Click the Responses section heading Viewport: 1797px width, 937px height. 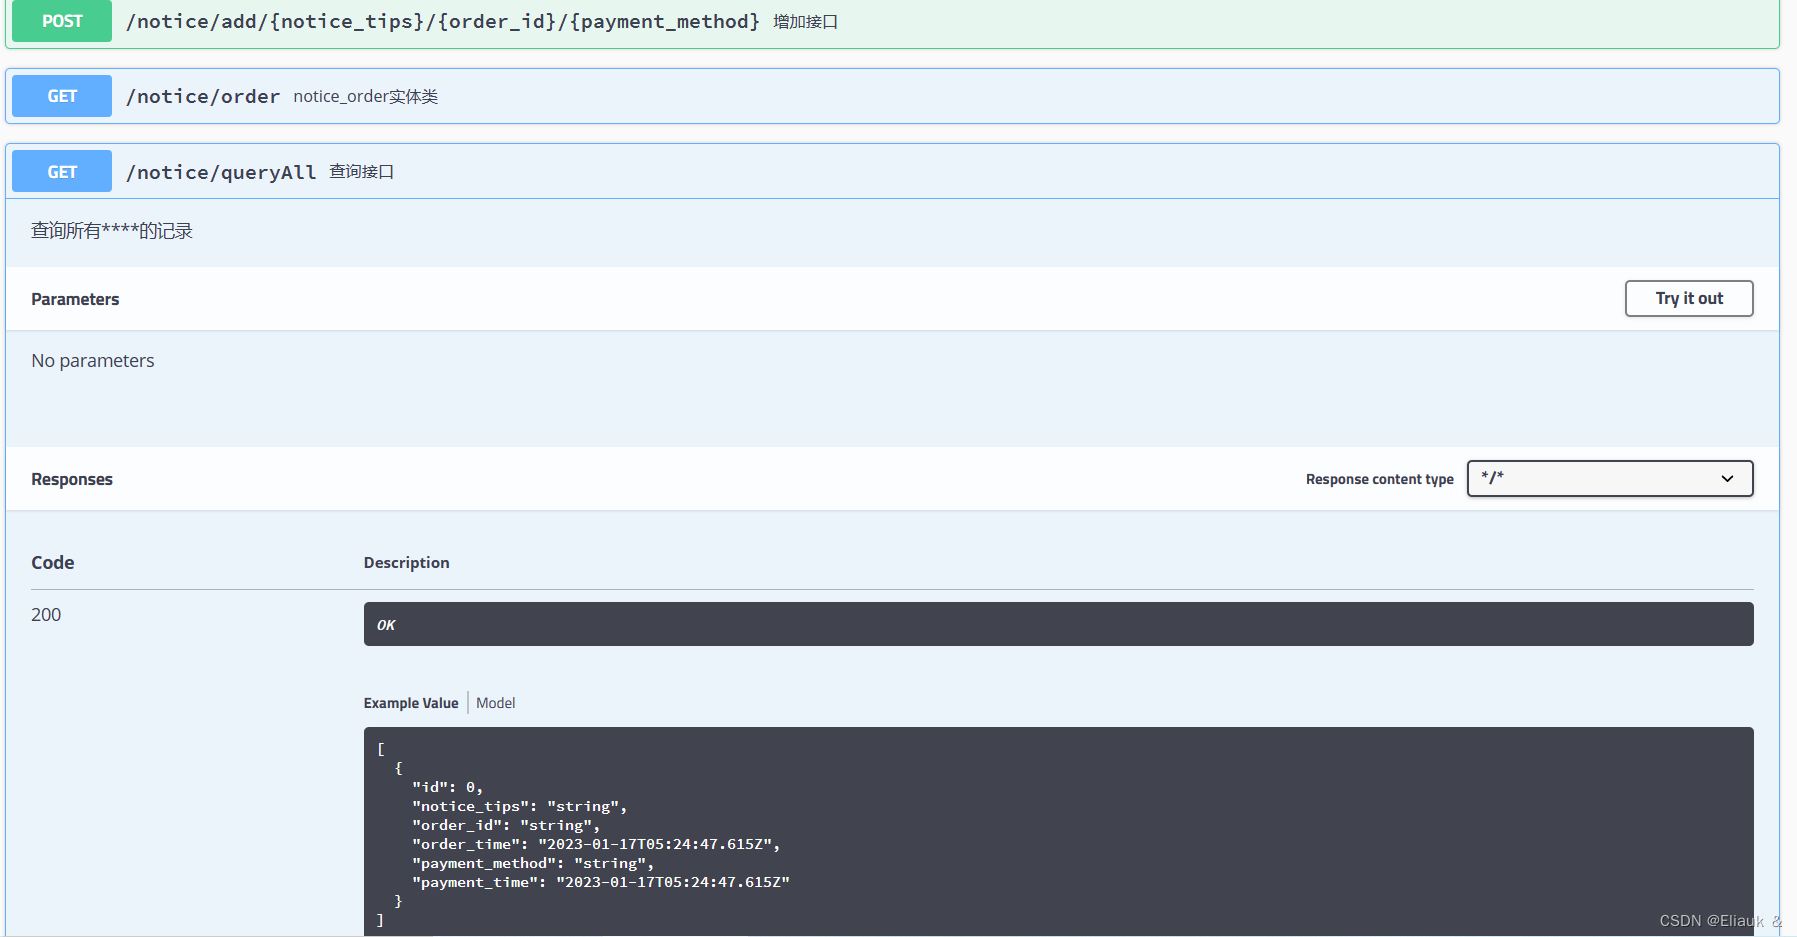[x=72, y=479]
